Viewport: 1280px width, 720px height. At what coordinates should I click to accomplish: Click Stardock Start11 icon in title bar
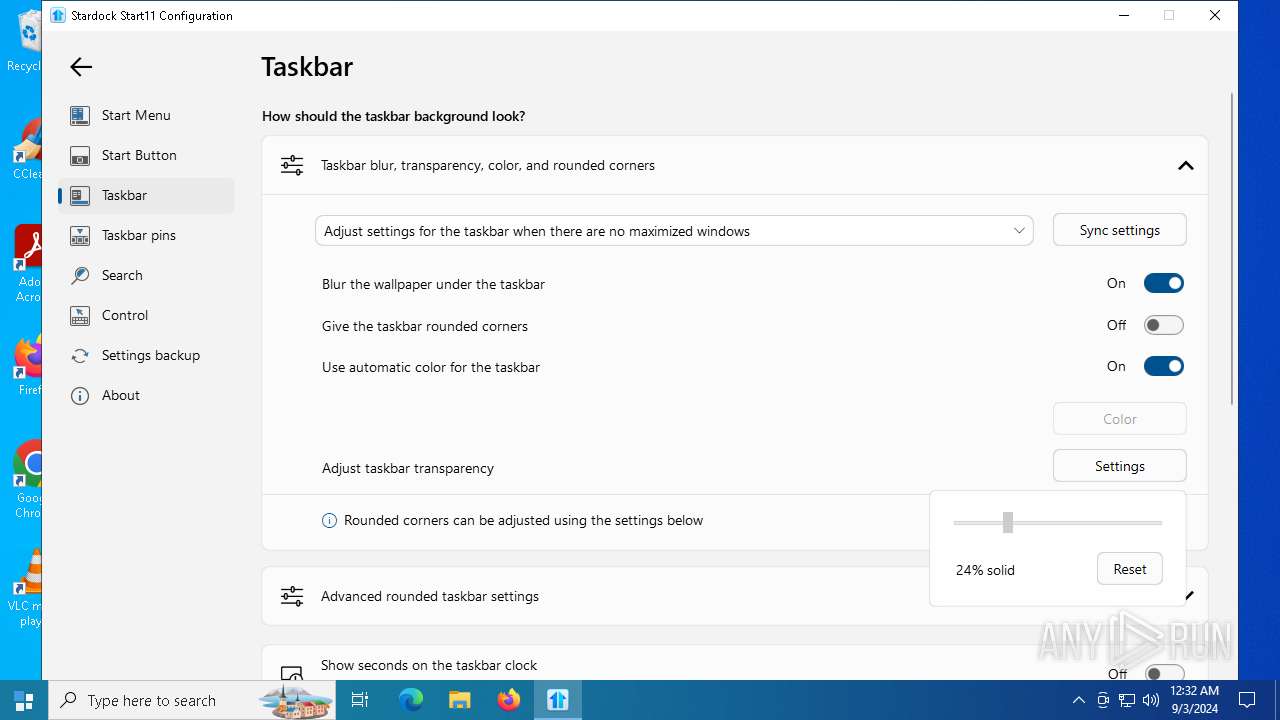[x=58, y=15]
